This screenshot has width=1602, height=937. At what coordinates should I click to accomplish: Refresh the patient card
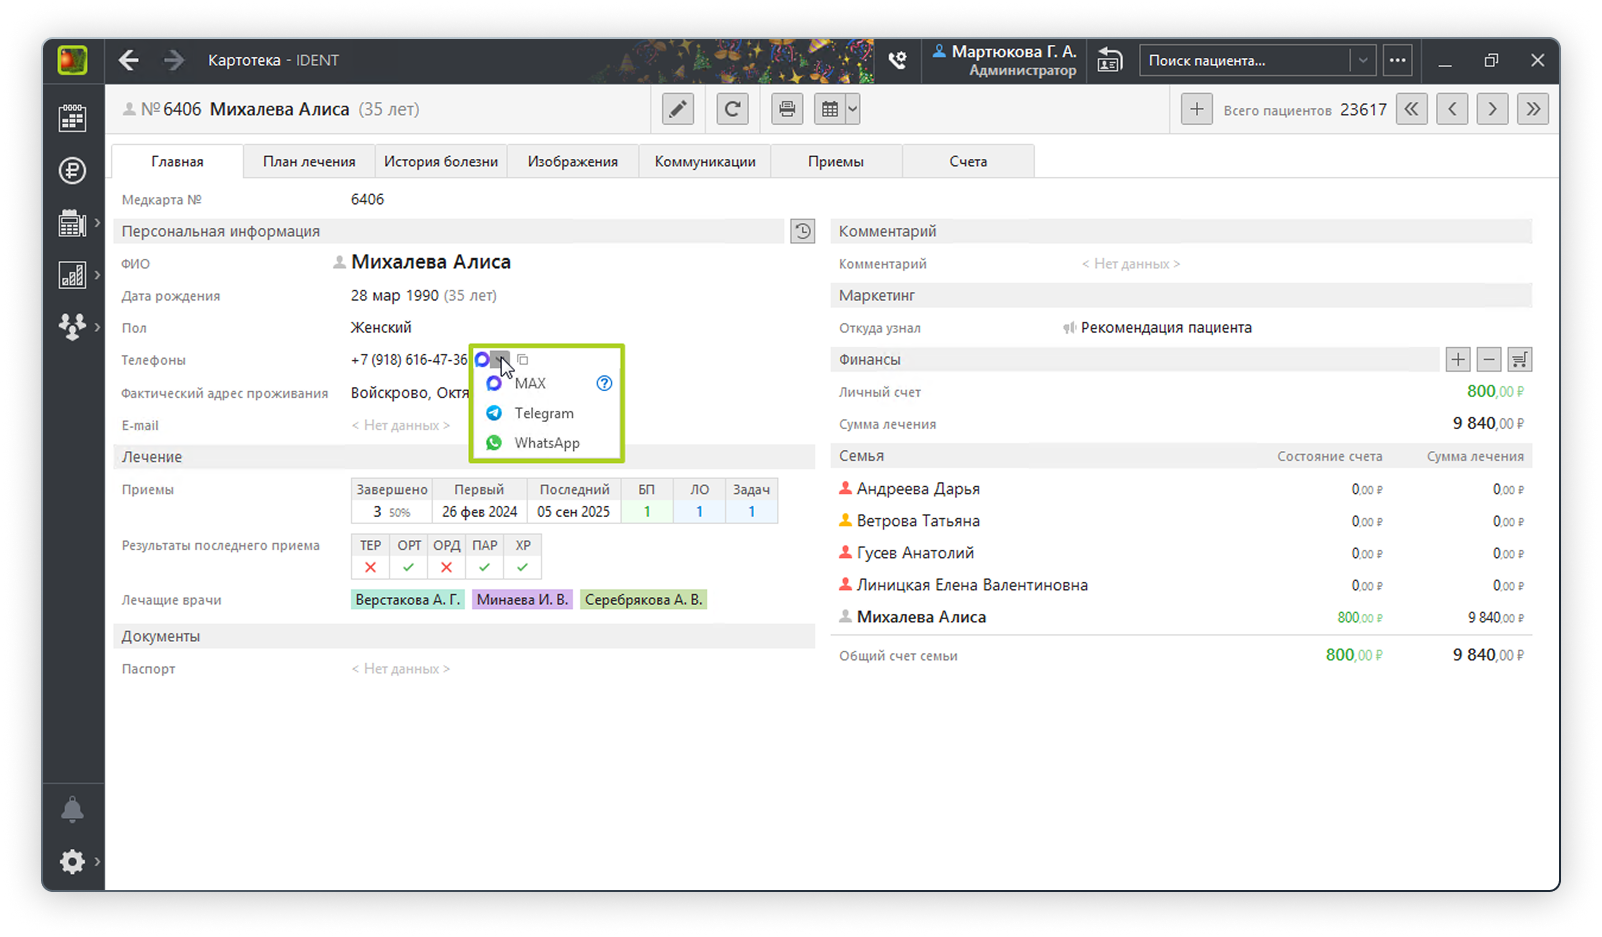pos(732,109)
